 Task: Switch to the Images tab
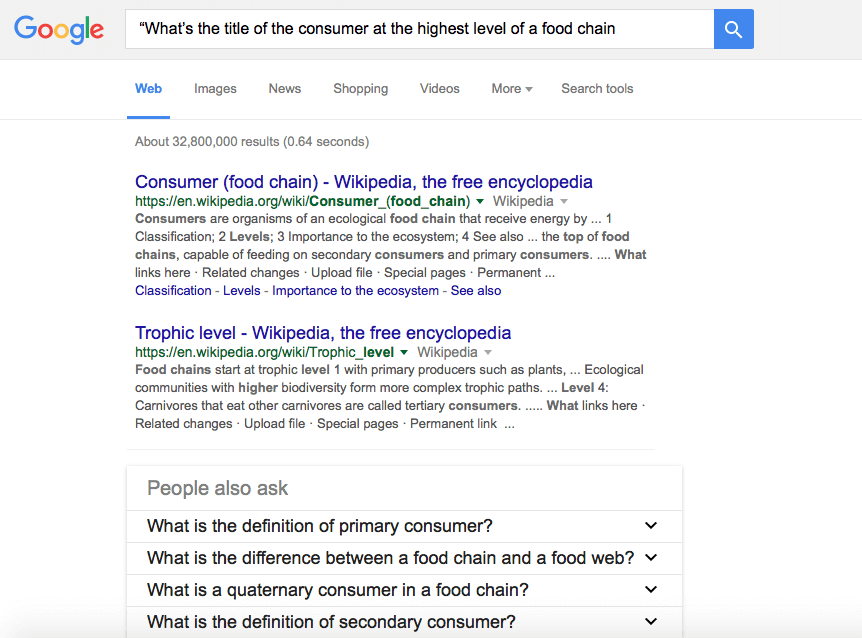(215, 89)
